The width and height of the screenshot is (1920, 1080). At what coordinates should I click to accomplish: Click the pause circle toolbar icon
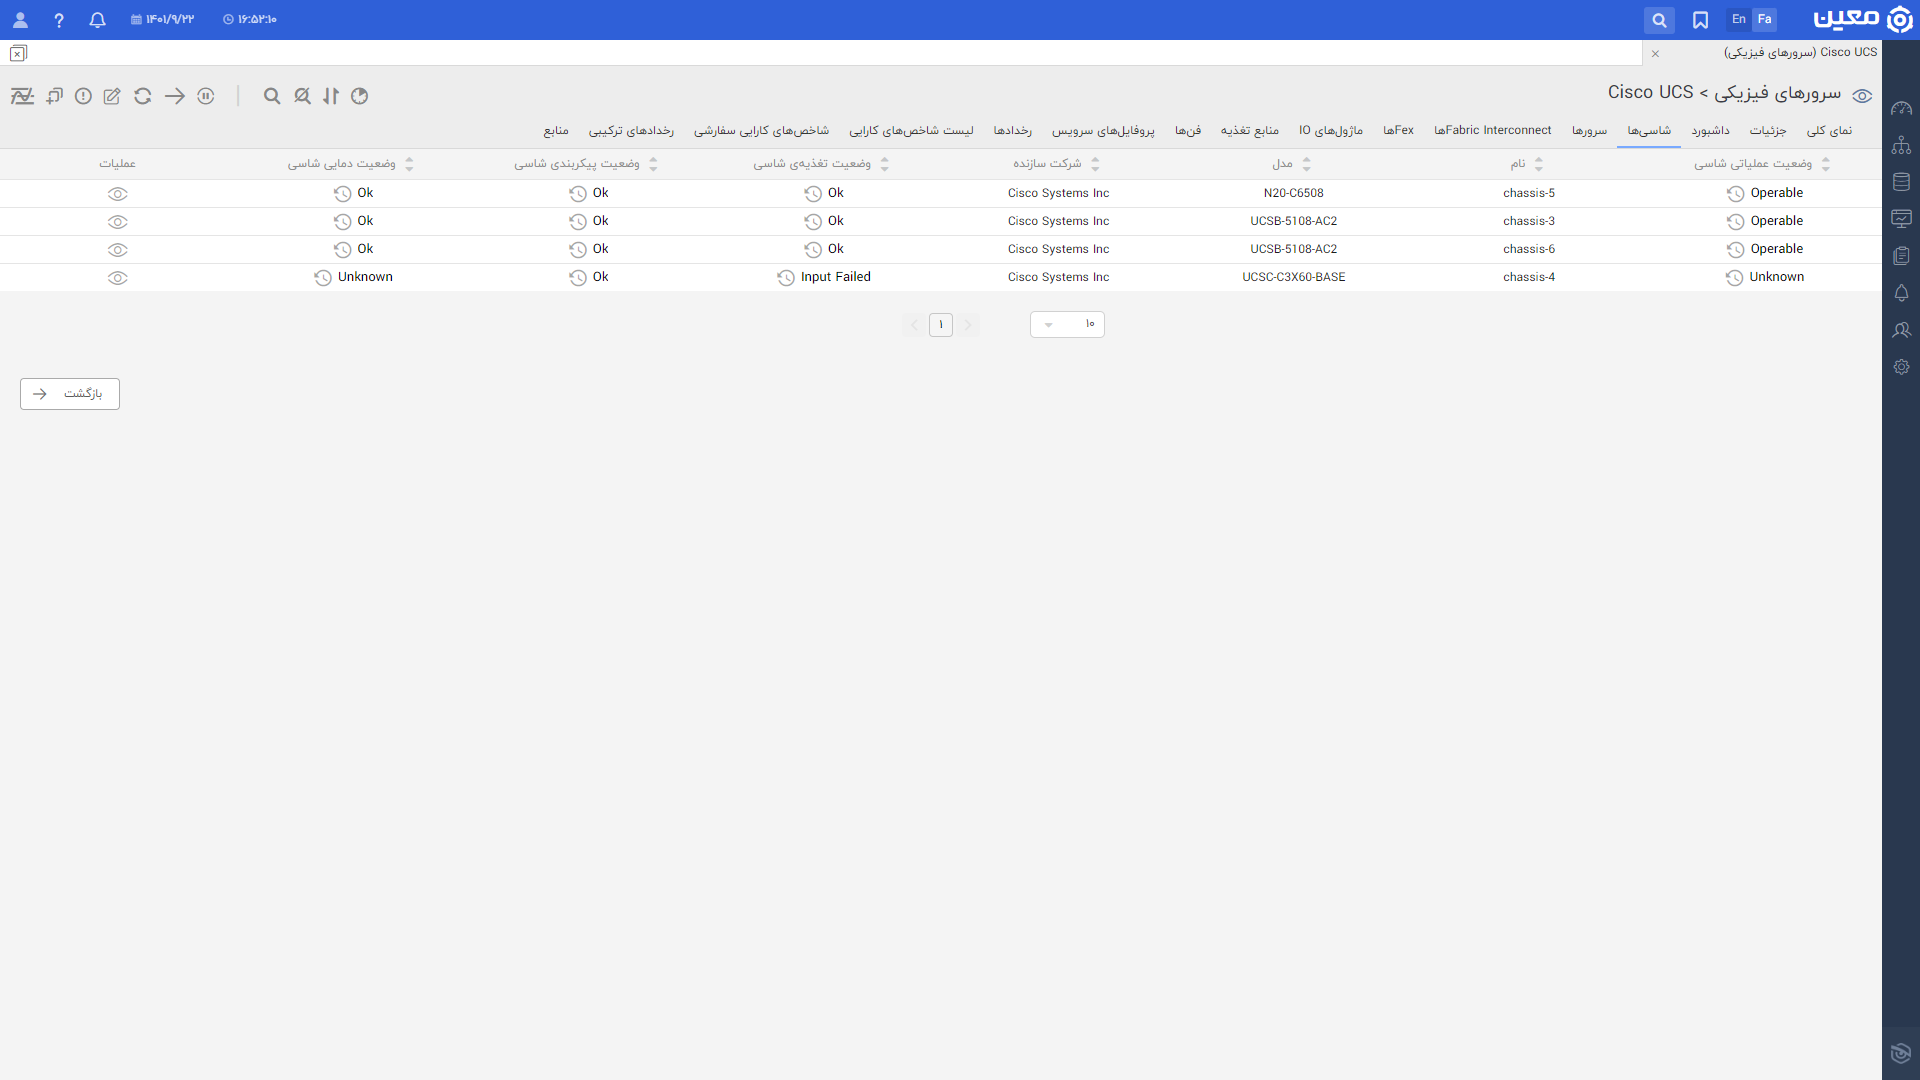tap(206, 96)
